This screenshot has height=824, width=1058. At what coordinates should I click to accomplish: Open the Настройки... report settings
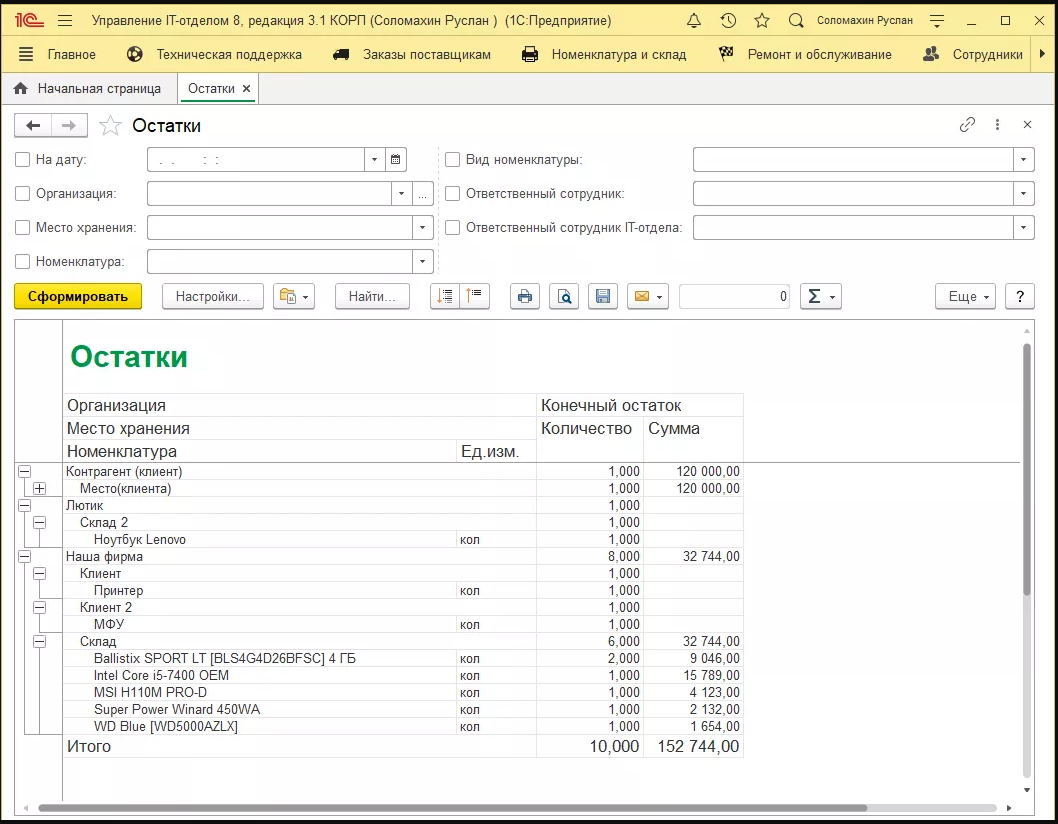click(x=212, y=296)
